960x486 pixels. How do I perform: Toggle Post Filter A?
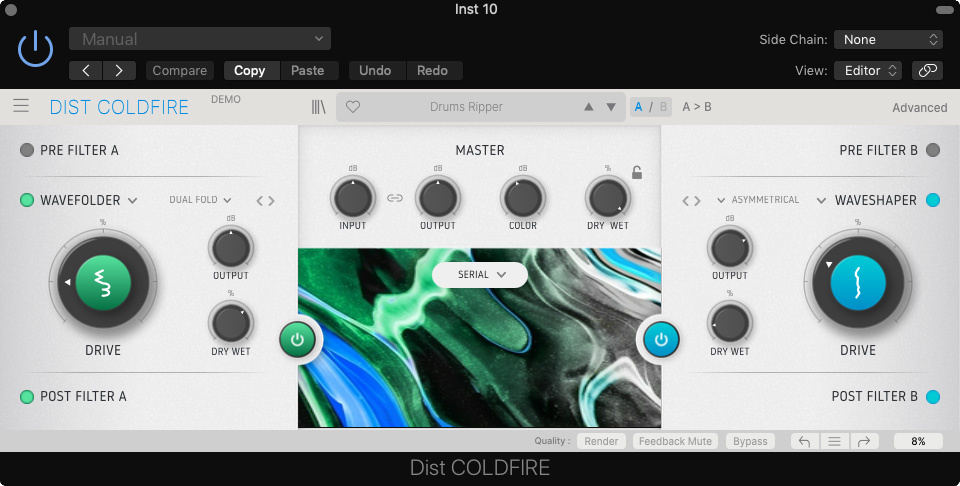tap(27, 397)
